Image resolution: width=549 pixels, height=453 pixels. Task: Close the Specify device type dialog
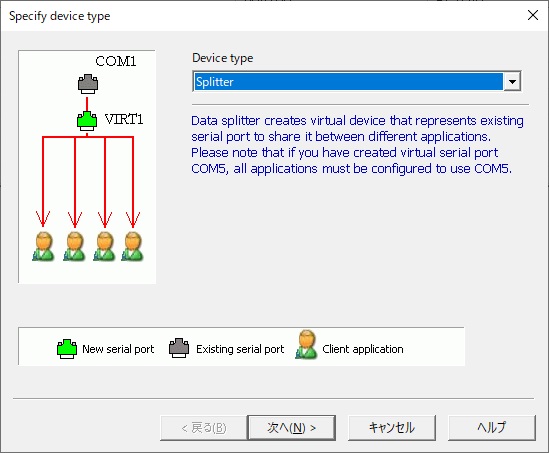[533, 15]
